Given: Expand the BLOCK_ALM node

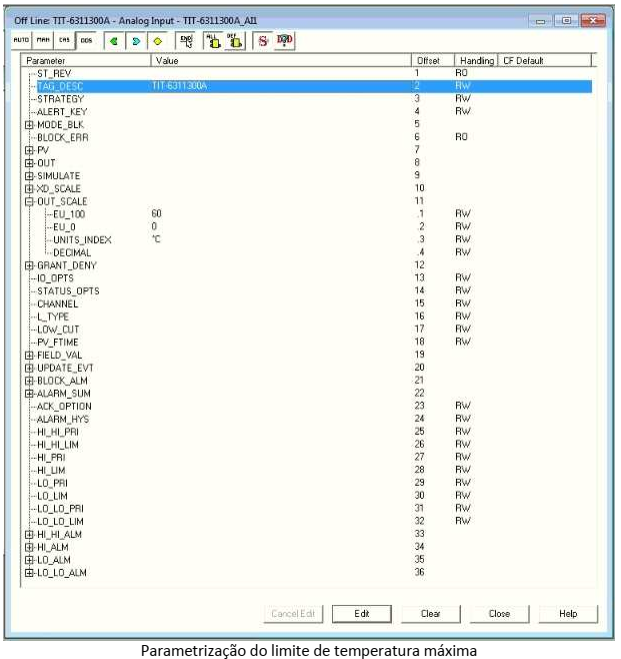Looking at the screenshot, I should coord(29,381).
